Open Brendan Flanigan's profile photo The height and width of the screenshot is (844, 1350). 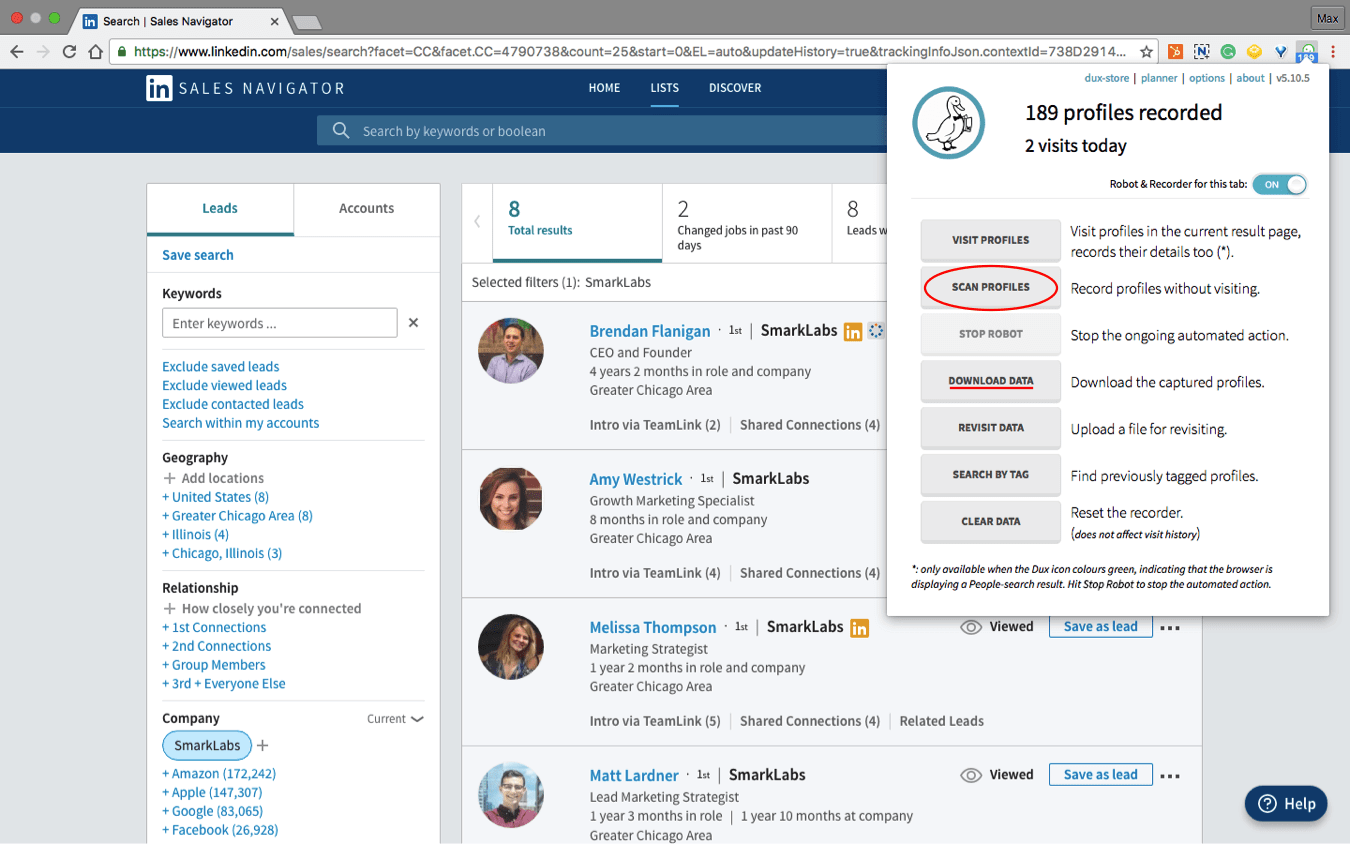[x=511, y=351]
